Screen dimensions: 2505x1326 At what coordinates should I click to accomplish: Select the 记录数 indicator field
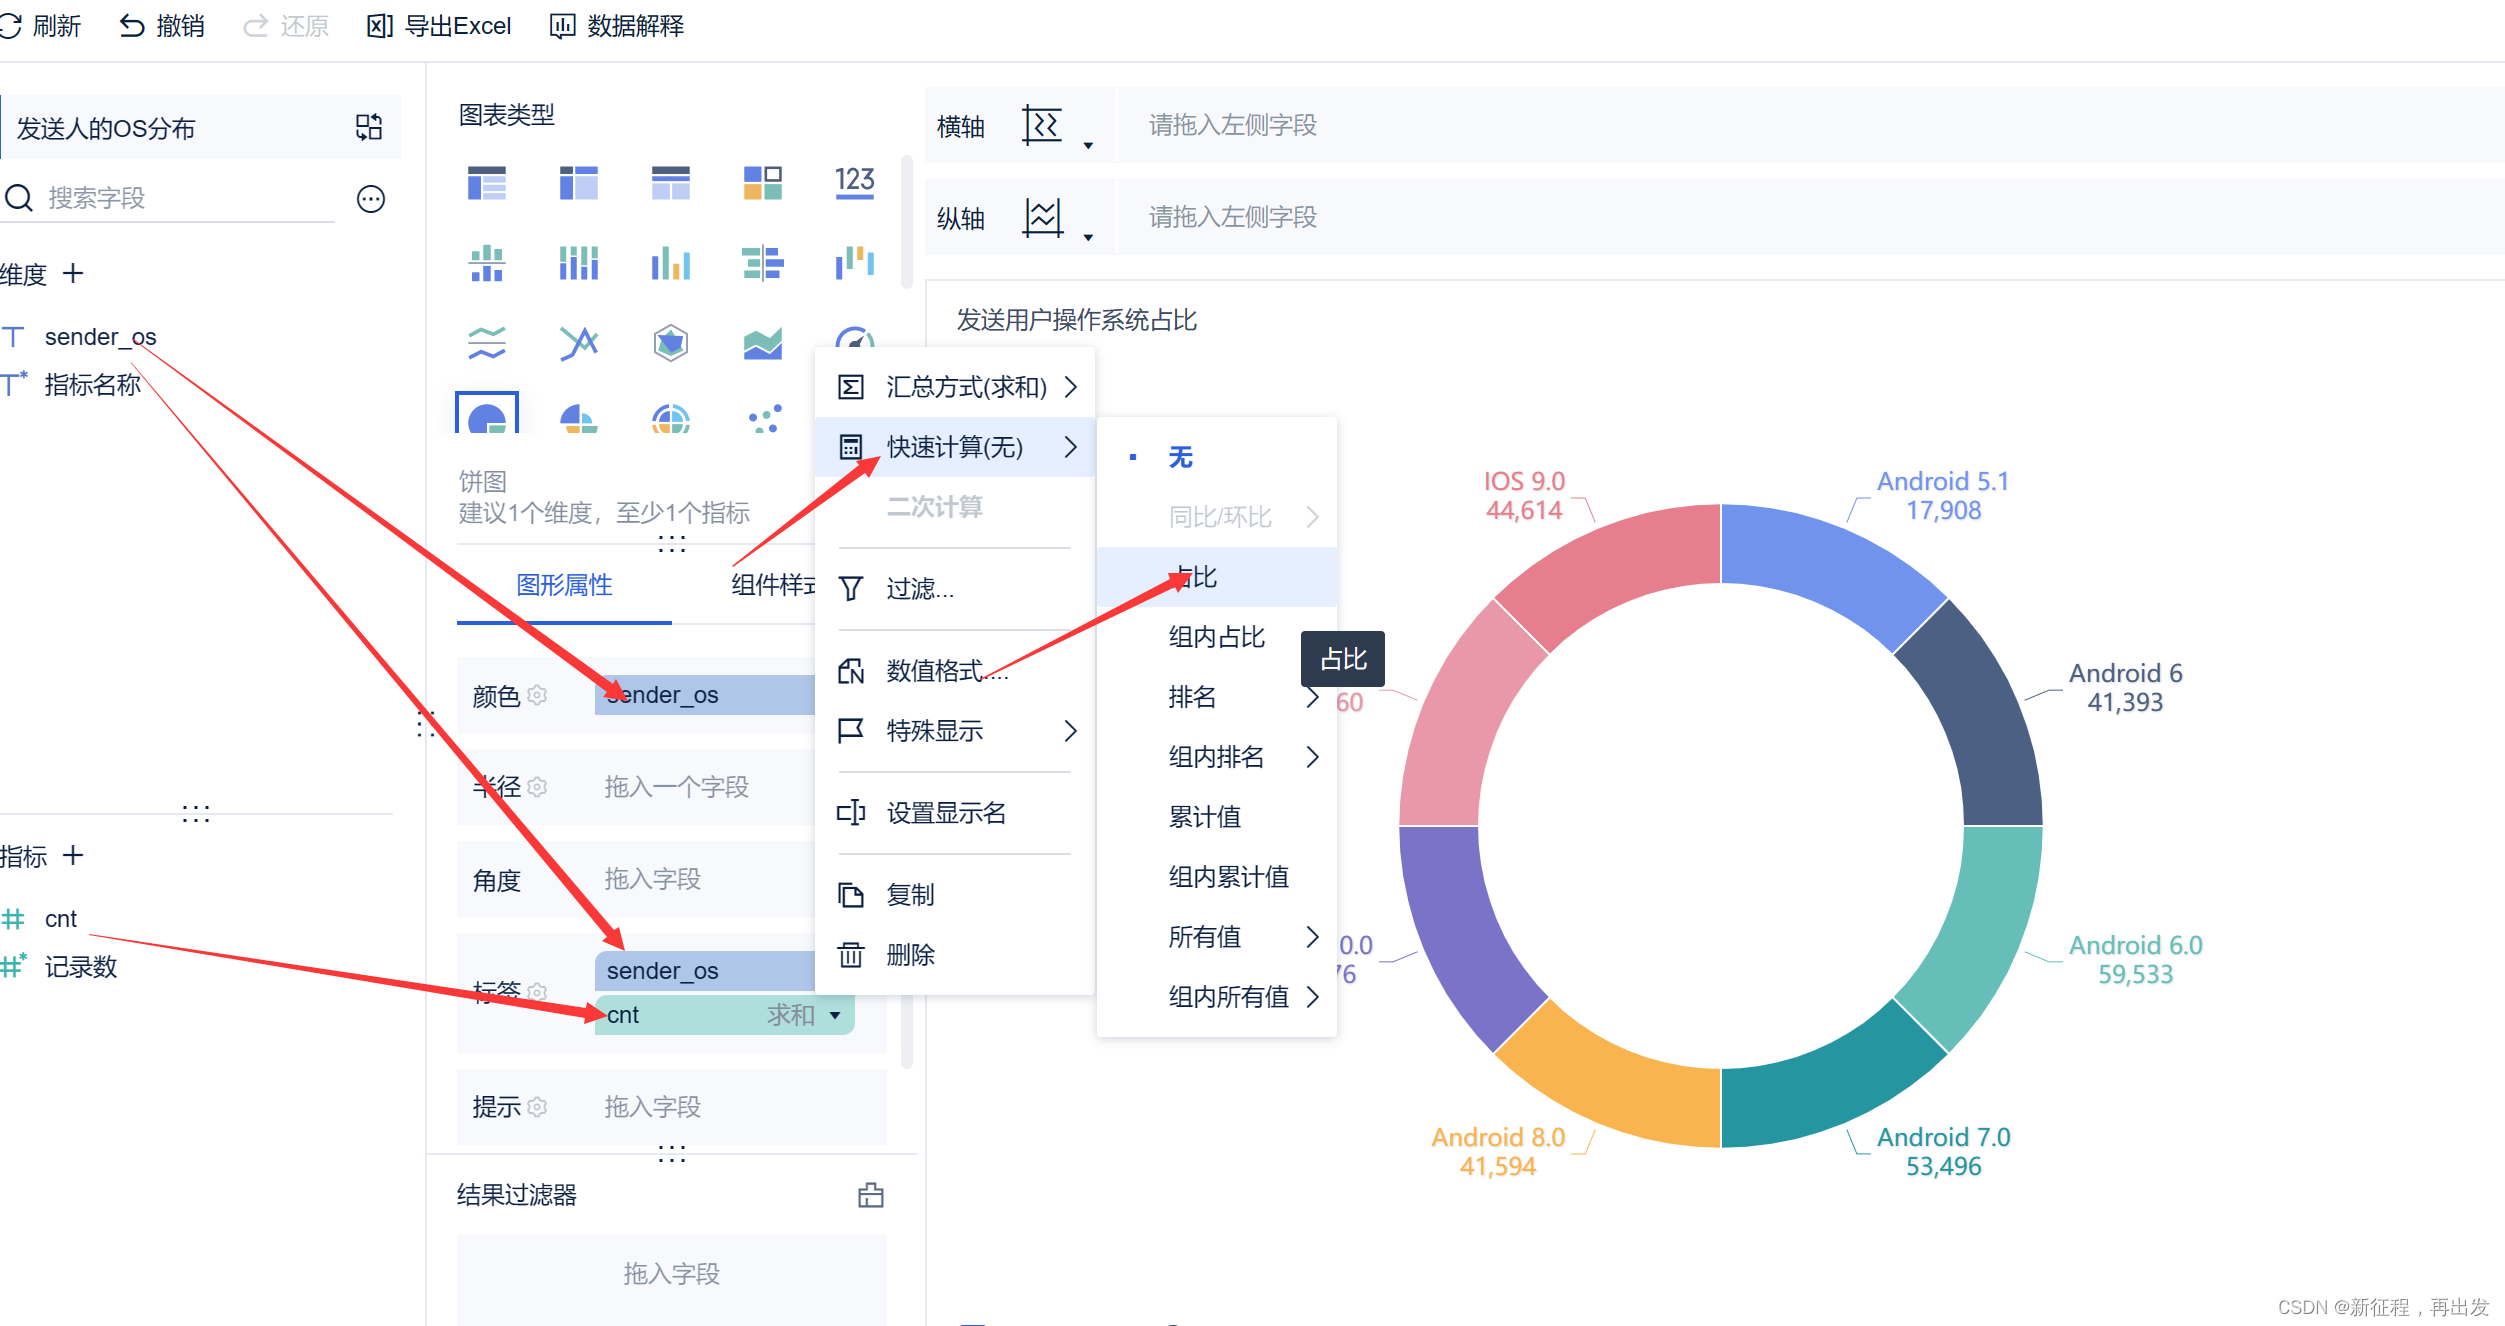(80, 967)
